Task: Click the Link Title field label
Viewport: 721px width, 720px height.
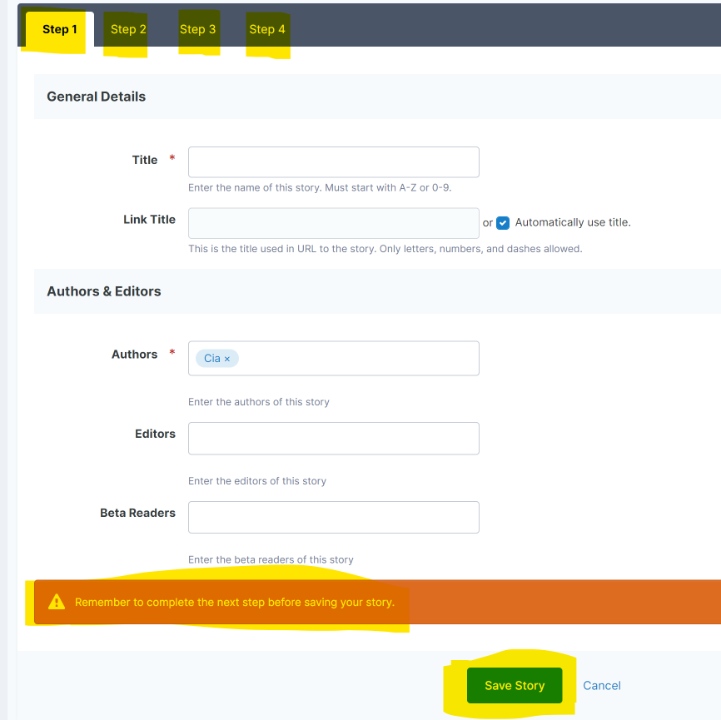Action: [149, 220]
